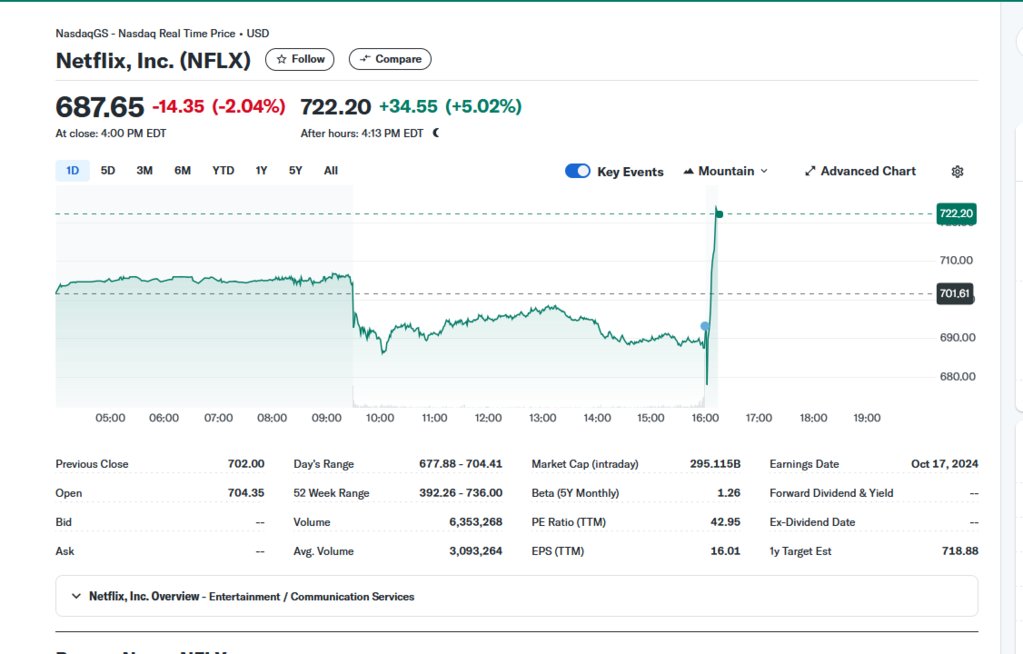The height and width of the screenshot is (654, 1023).
Task: Click the Open value 704.35
Action: tap(246, 493)
